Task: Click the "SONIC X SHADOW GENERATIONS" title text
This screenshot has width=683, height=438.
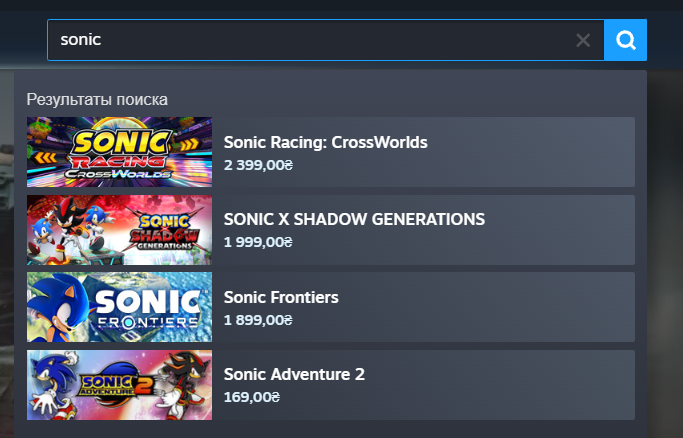Action: [354, 219]
